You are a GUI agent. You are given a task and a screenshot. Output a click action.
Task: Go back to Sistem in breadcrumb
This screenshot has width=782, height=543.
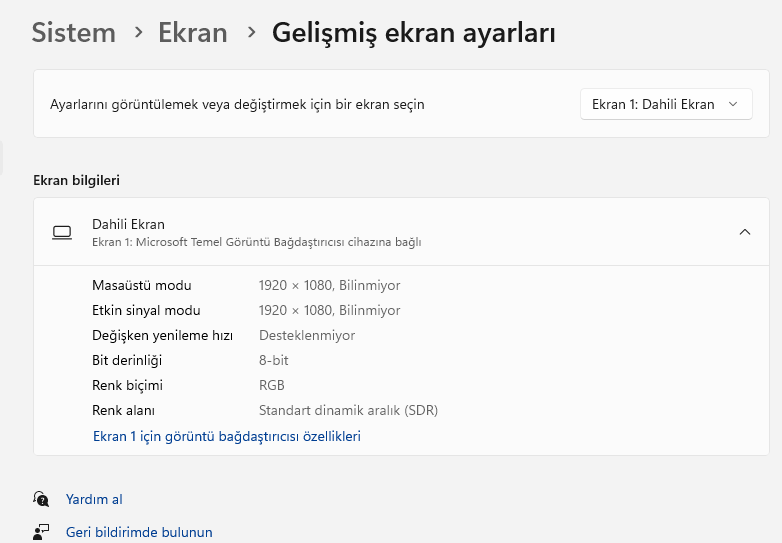pyautogui.click(x=74, y=33)
